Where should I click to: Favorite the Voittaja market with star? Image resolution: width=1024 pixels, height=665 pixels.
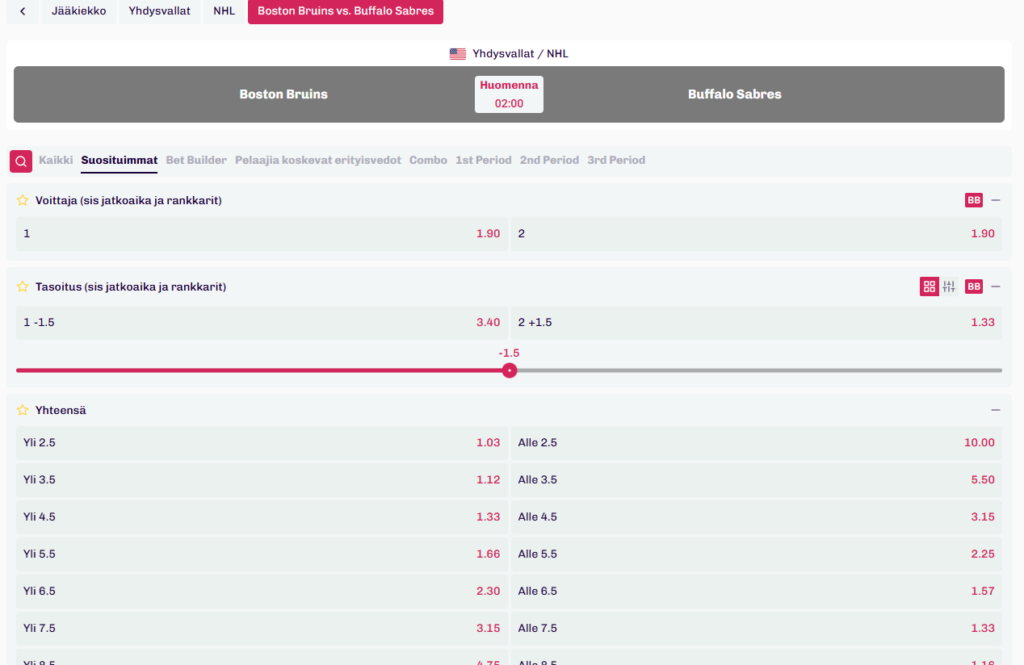pyautogui.click(x=22, y=200)
